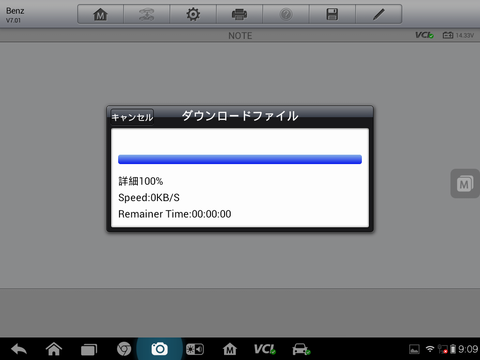Click Remainer Time:00:00:00 text
Screen dimensions: 480x360
pos(175,214)
